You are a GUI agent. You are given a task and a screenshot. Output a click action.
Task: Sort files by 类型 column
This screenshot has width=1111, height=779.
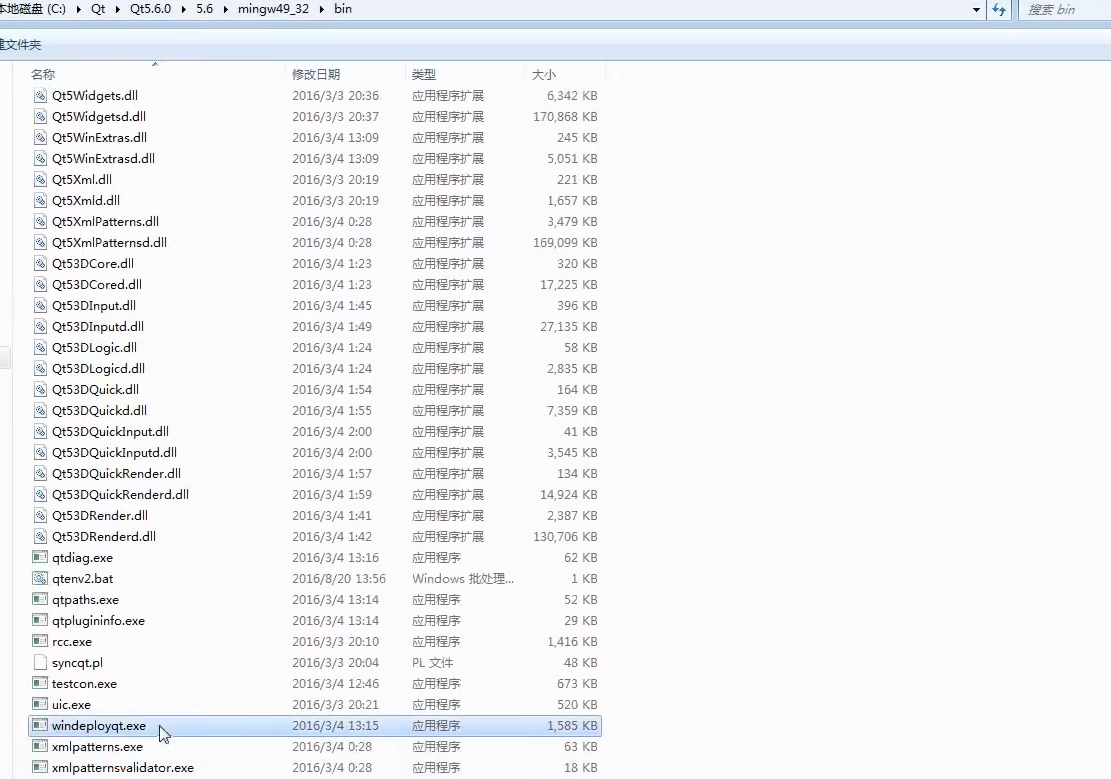424,74
